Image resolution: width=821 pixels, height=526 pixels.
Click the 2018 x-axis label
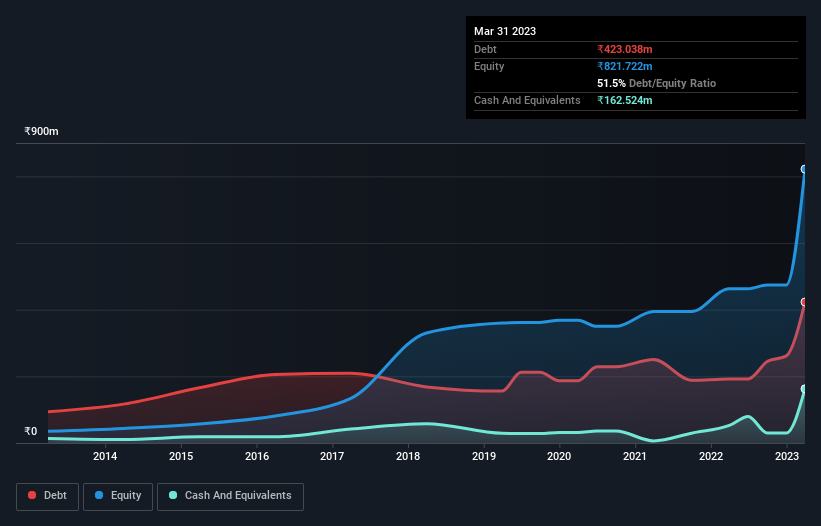[x=408, y=456]
